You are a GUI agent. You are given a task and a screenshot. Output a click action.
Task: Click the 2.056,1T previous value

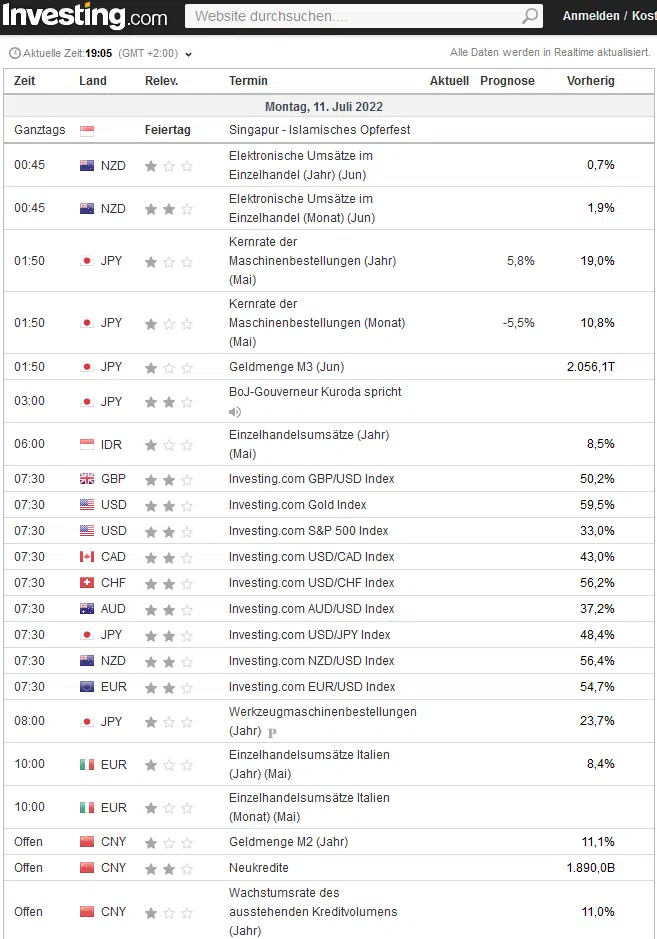click(591, 366)
